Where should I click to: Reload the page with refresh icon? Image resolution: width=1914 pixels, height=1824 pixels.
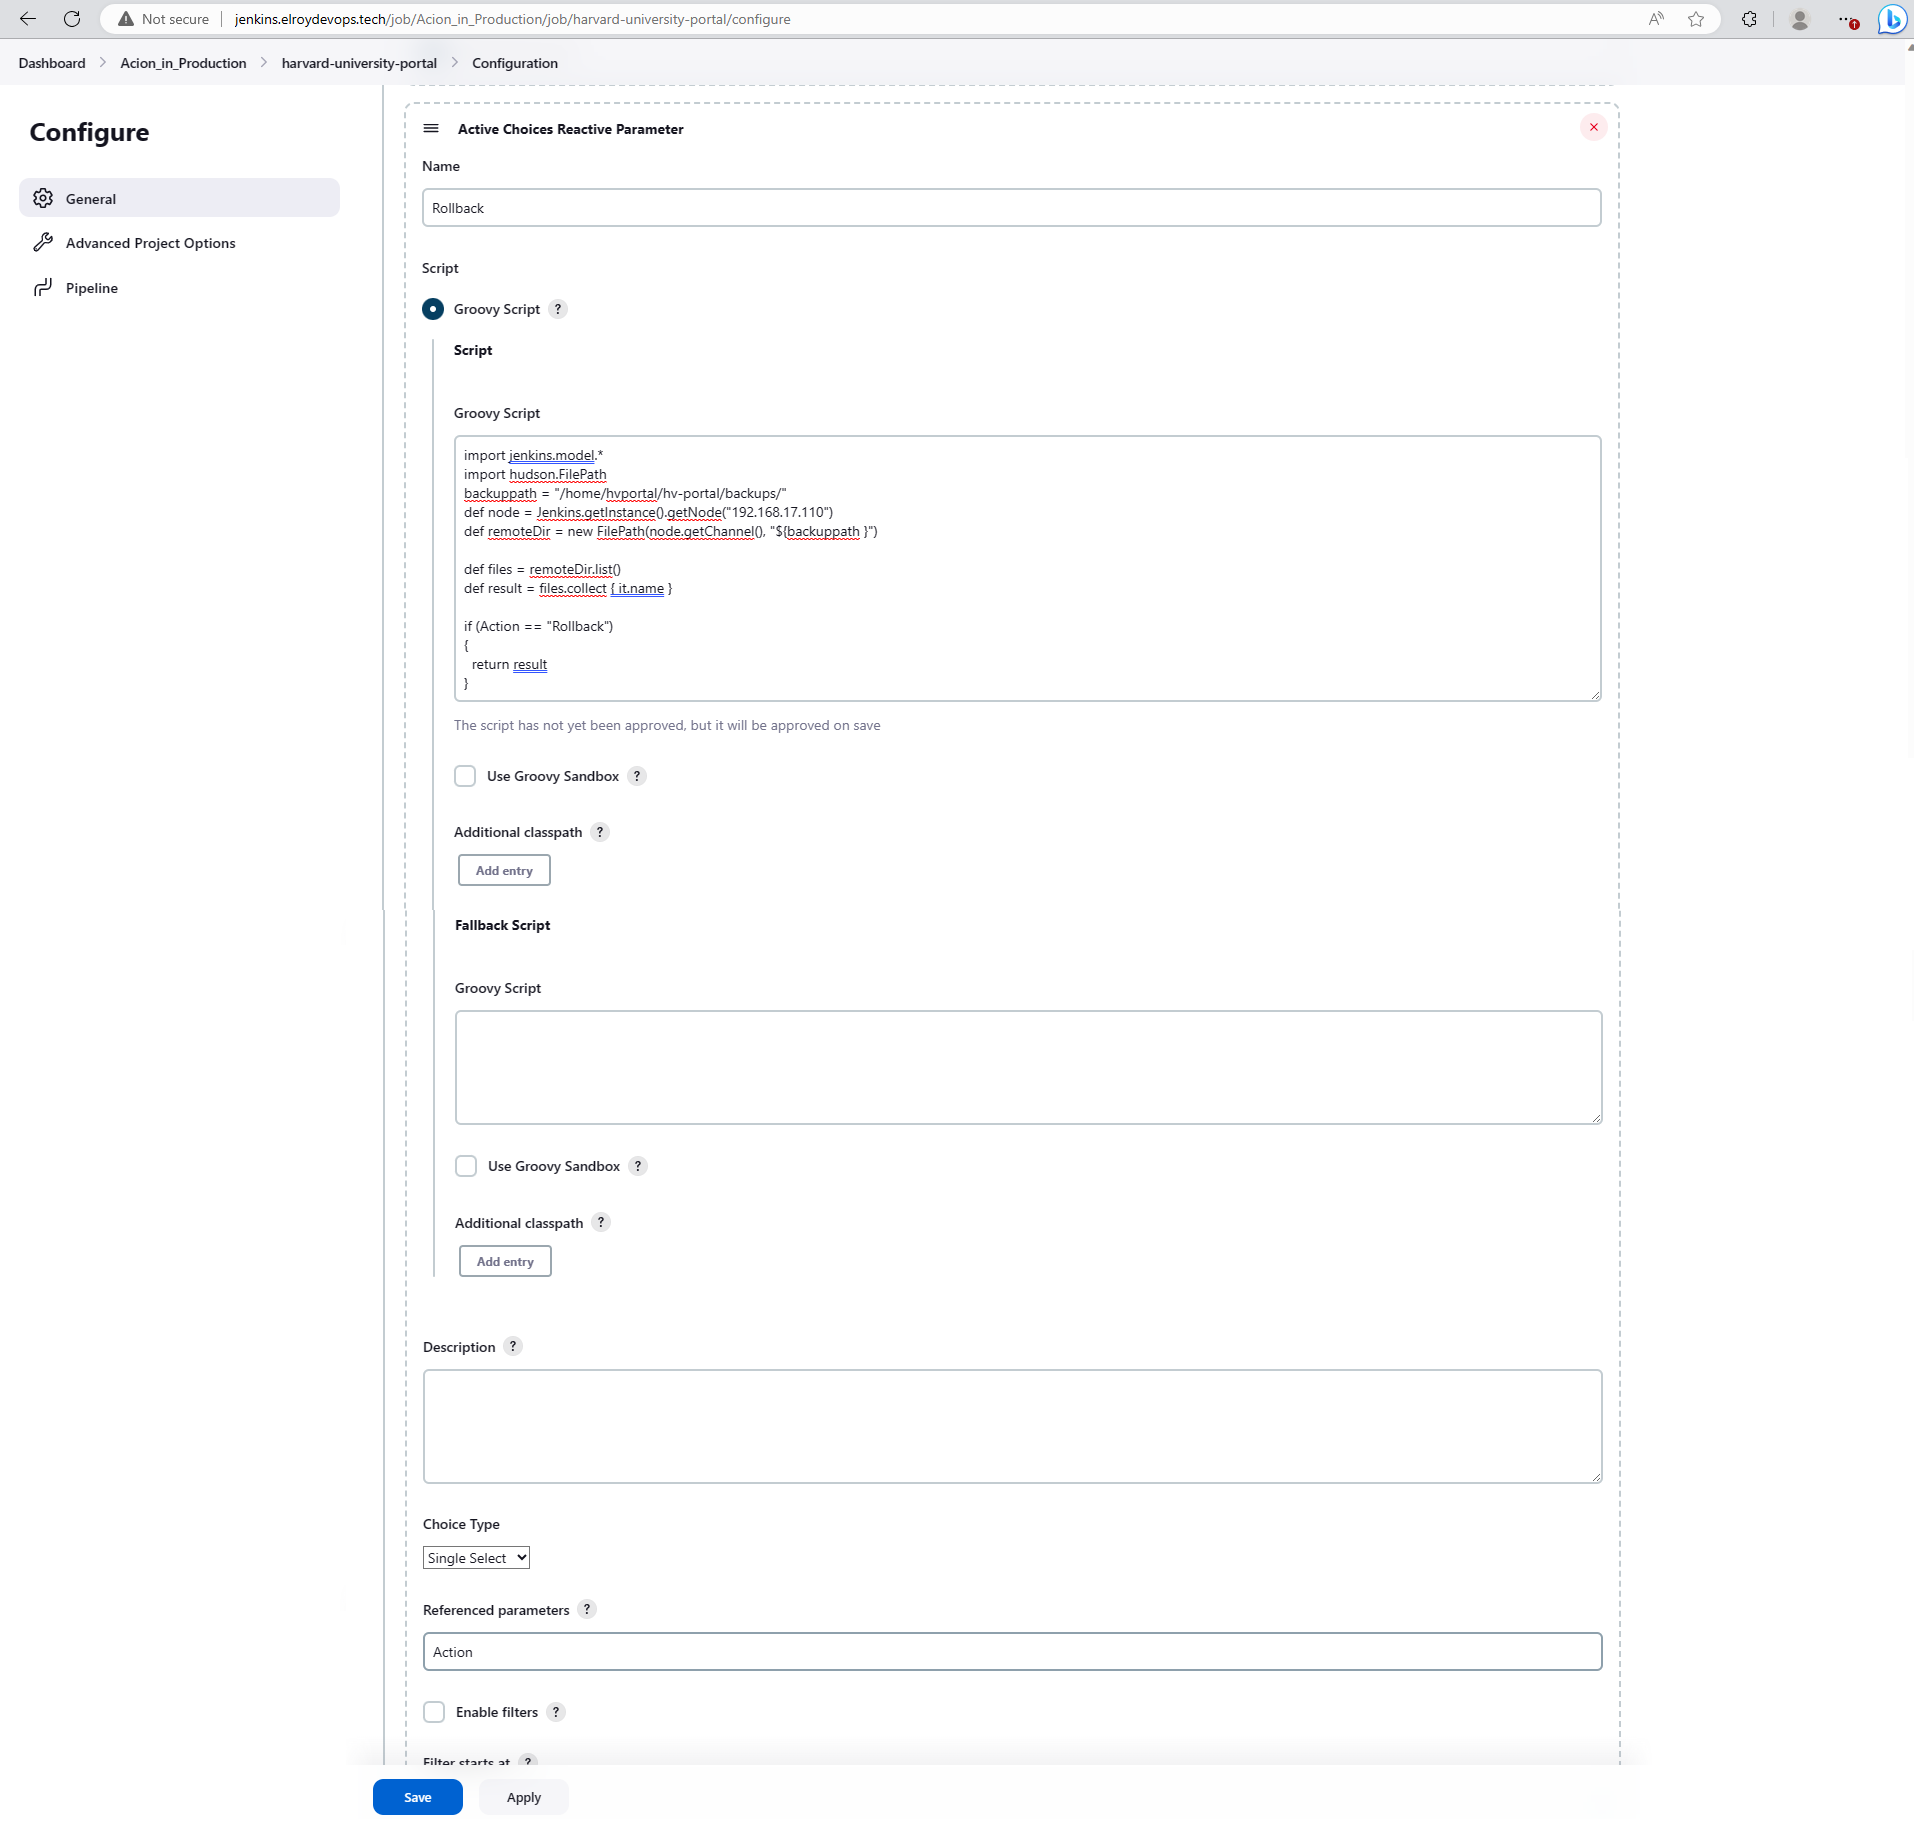(x=72, y=19)
